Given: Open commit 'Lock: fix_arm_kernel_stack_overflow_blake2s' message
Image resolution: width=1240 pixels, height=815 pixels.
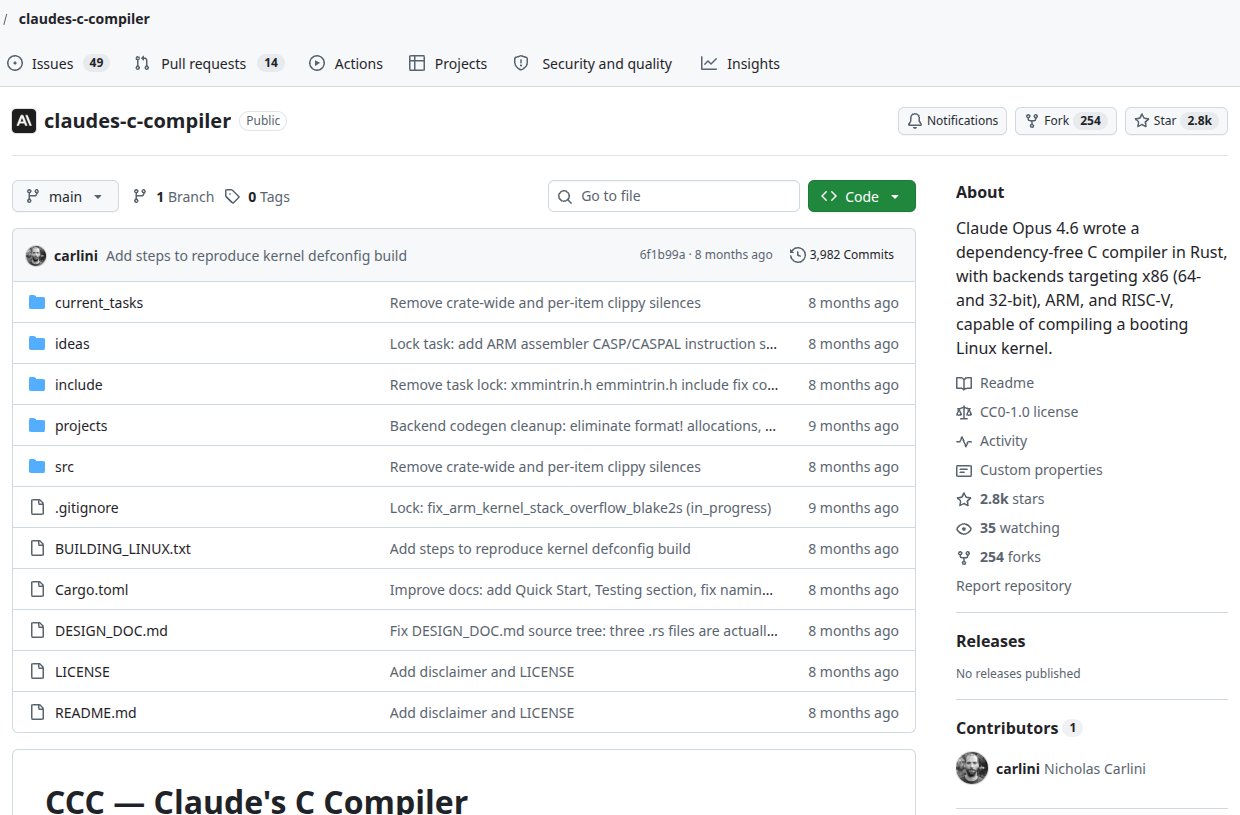Looking at the screenshot, I should point(580,507).
